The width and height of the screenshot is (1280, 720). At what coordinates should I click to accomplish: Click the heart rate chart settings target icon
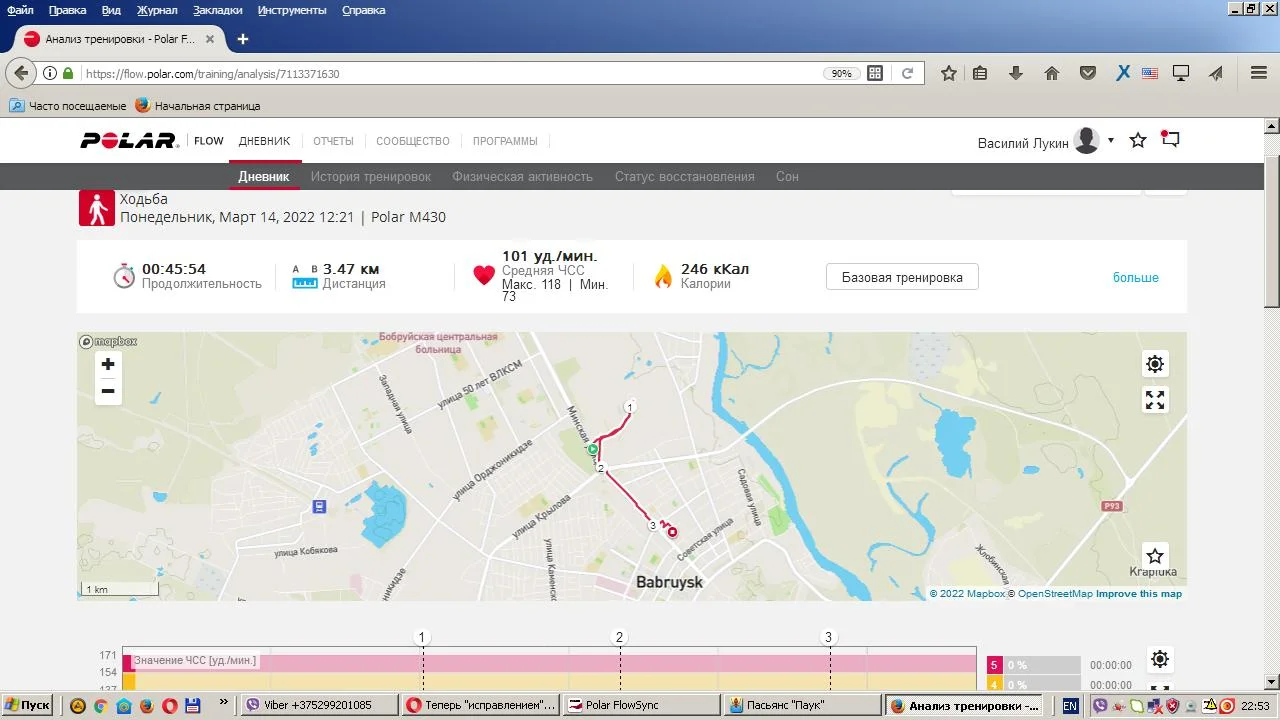click(1159, 659)
